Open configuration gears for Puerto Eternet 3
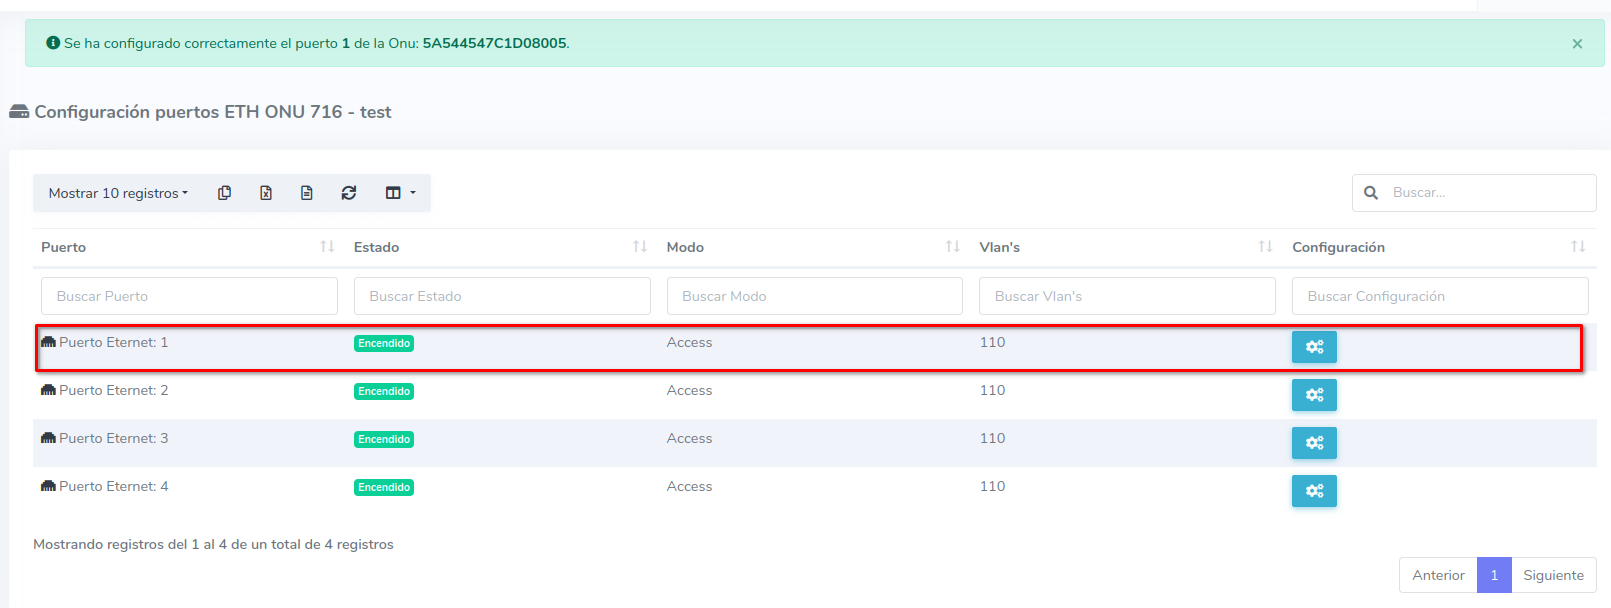Viewport: 1611px width, 608px height. [1314, 443]
